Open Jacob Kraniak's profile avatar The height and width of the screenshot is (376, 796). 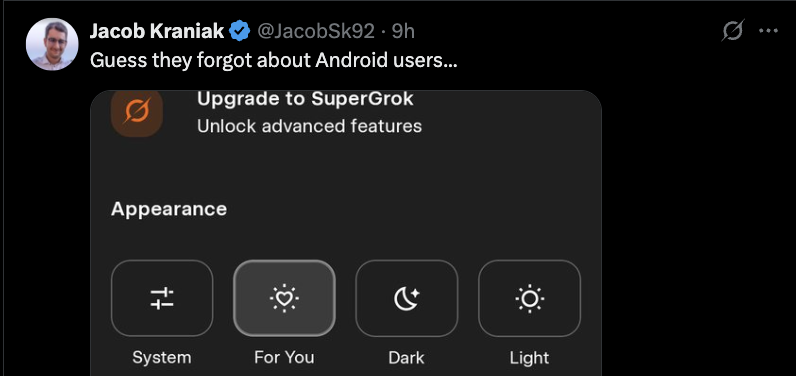tap(52, 44)
